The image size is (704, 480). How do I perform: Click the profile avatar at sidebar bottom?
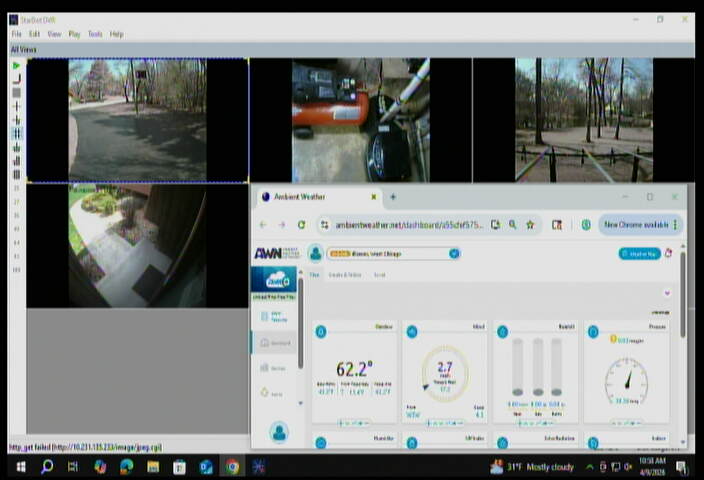279,432
